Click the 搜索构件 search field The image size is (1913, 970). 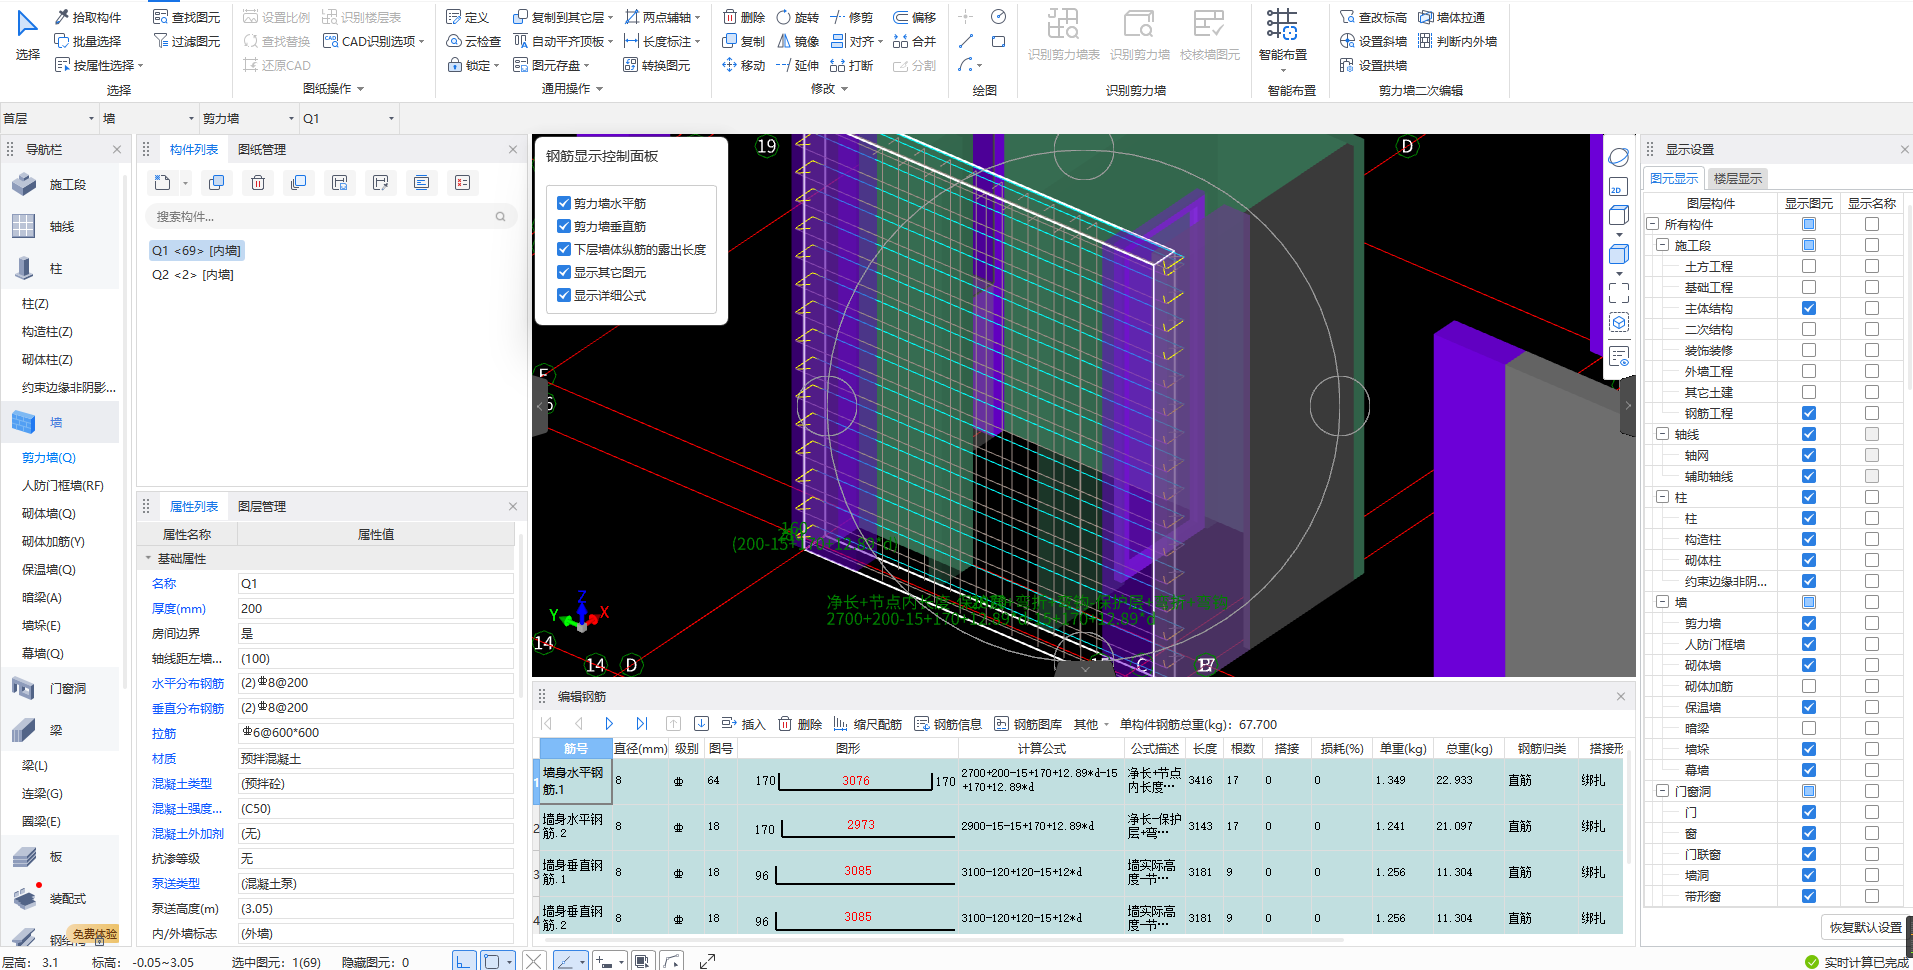tap(330, 216)
